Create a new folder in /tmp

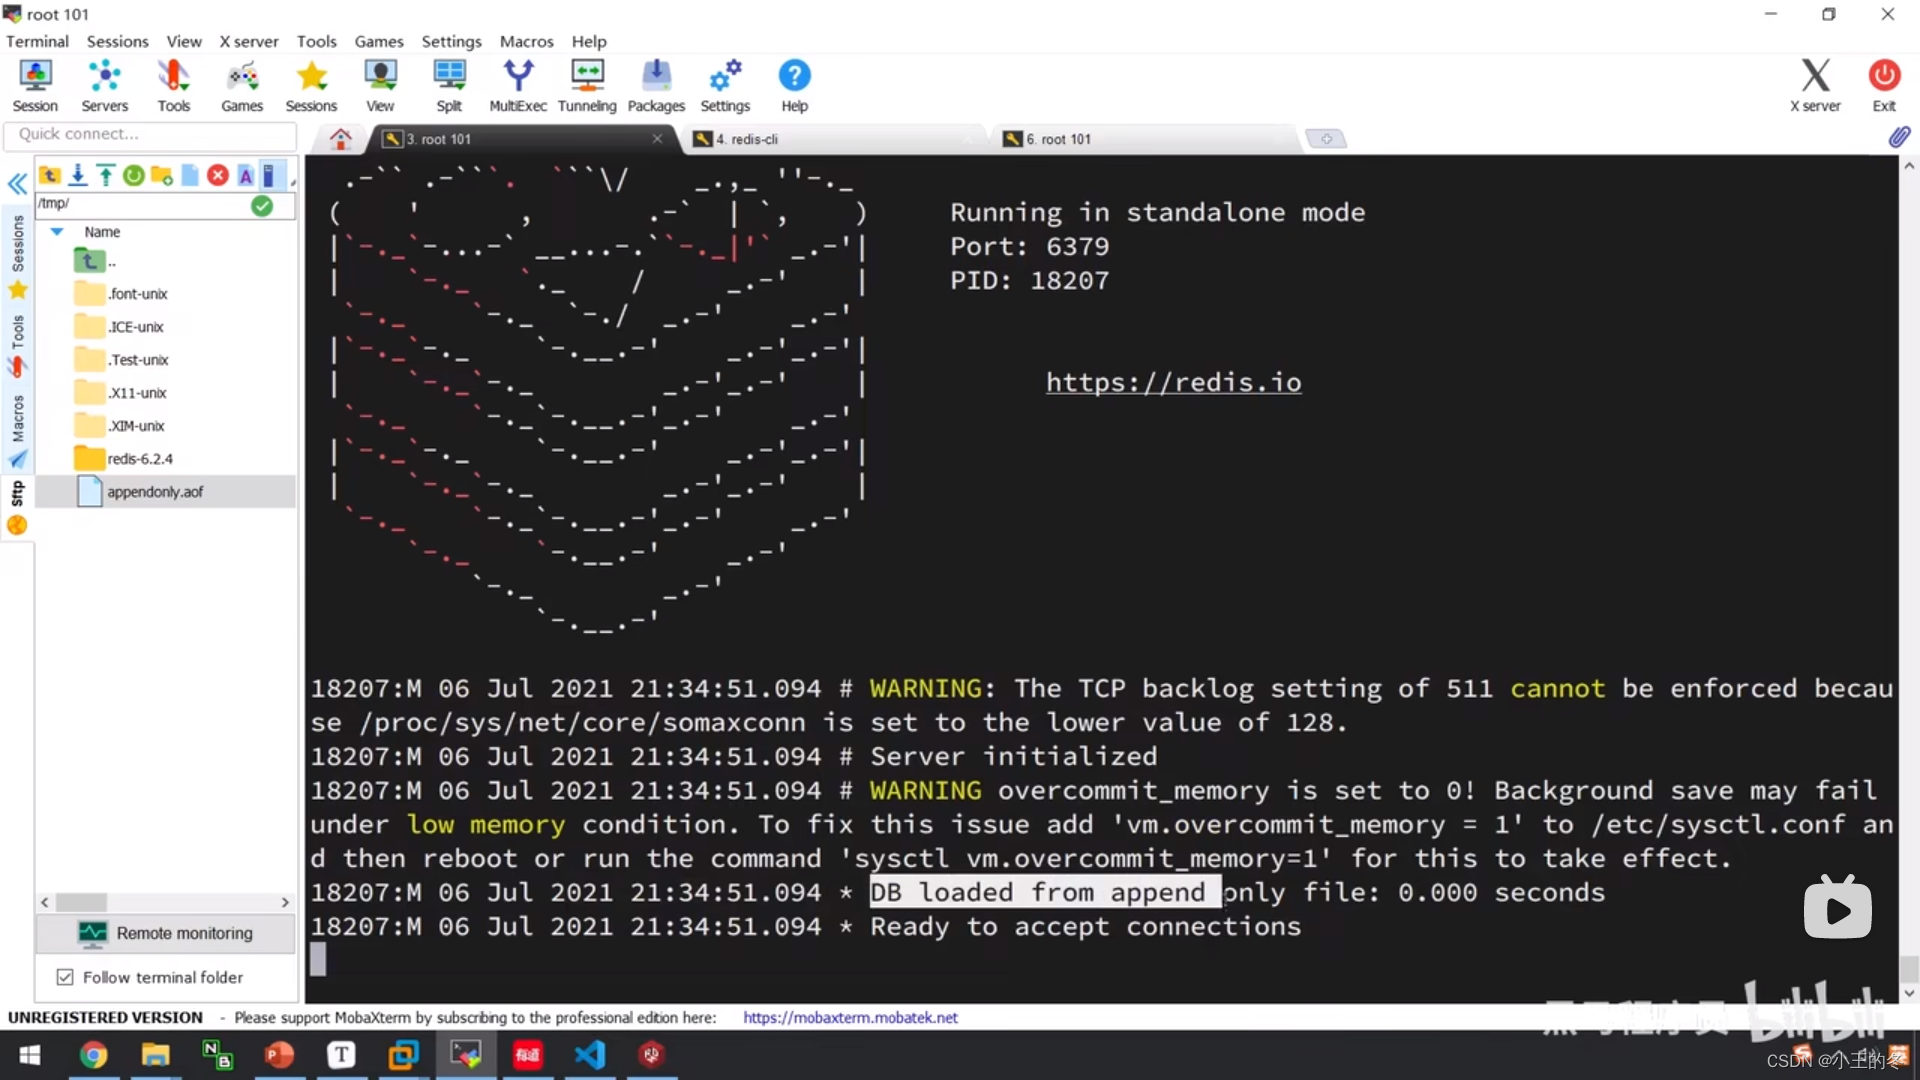click(x=161, y=175)
